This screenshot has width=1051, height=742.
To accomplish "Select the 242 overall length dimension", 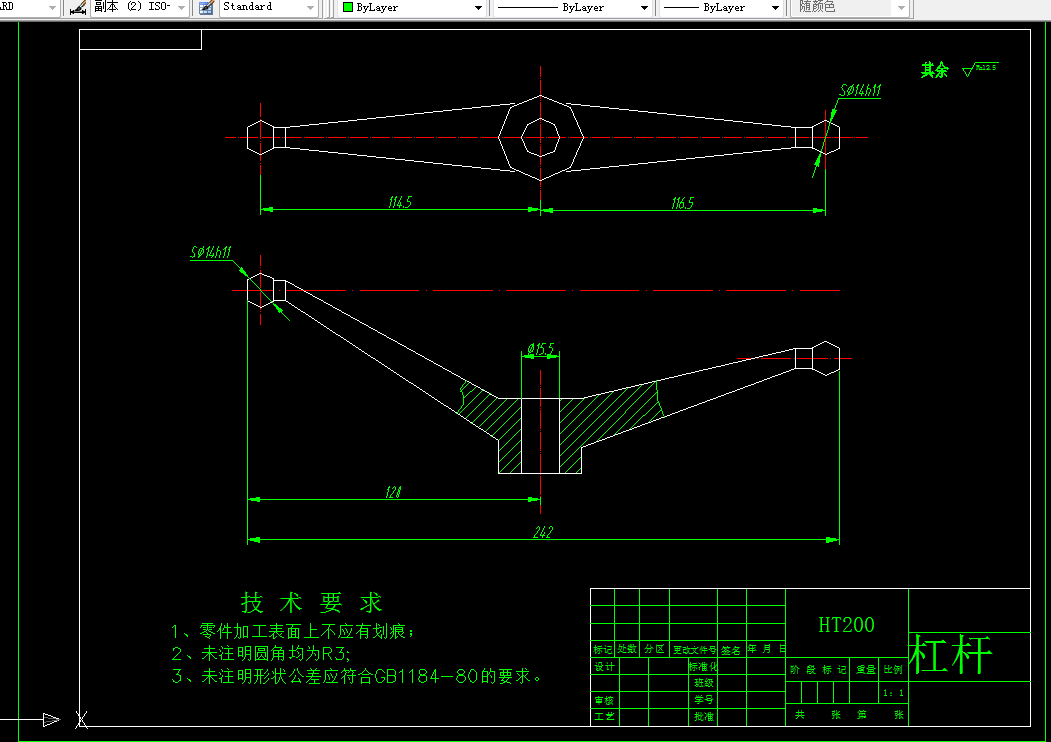I will (x=544, y=533).
